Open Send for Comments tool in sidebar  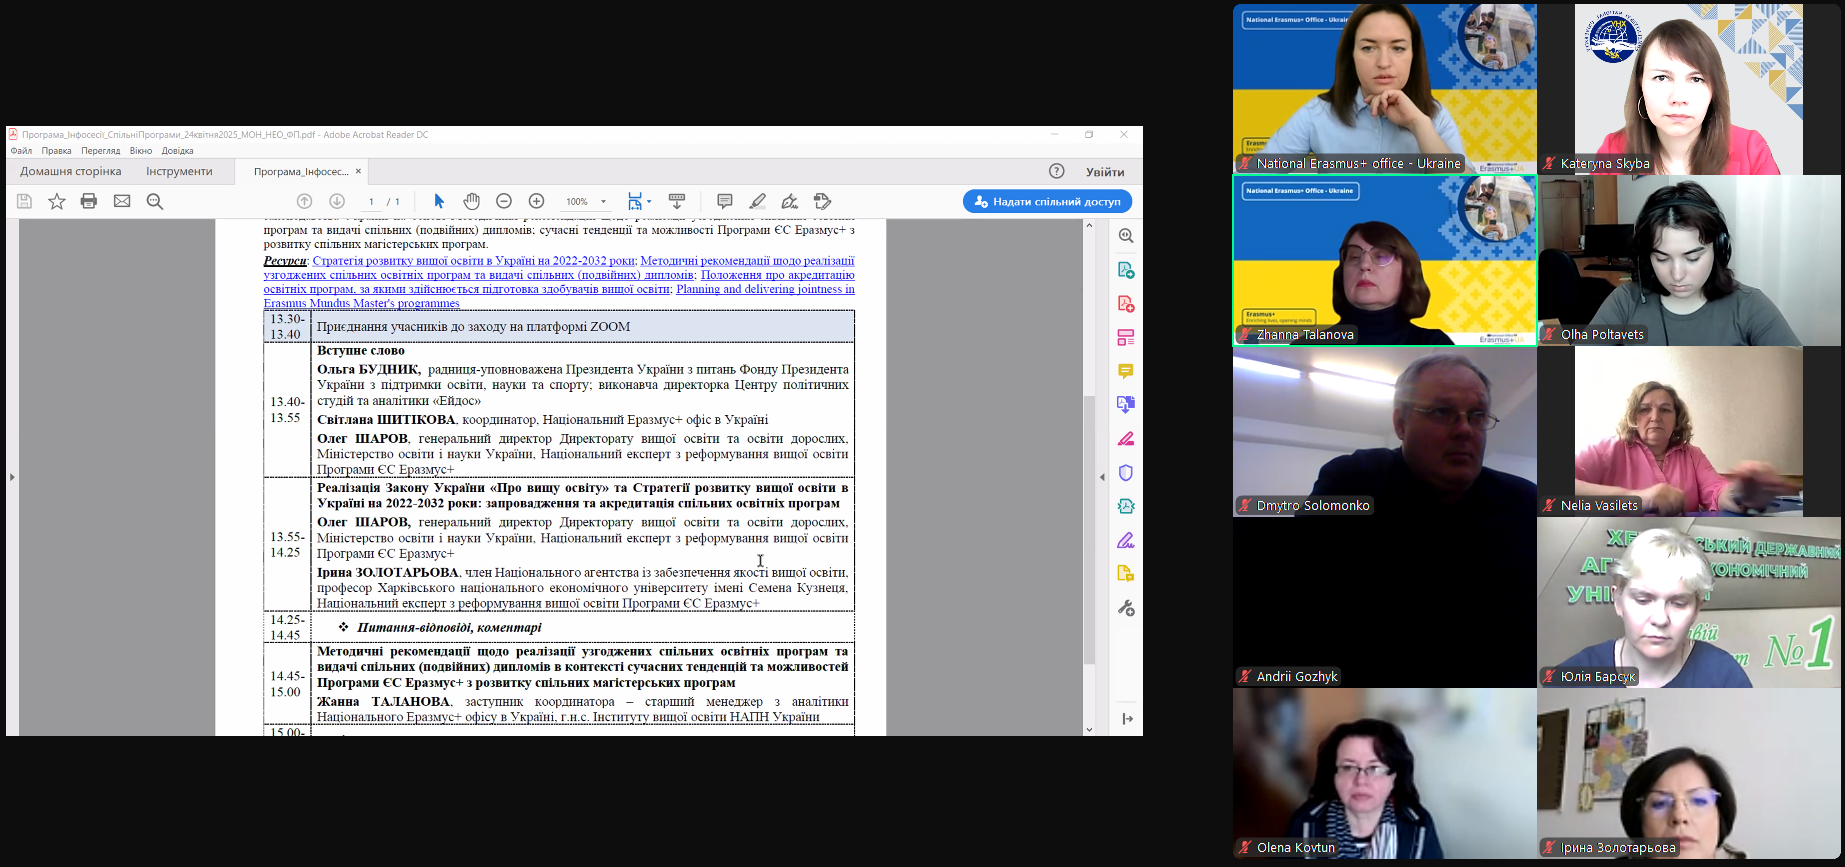point(1126,574)
